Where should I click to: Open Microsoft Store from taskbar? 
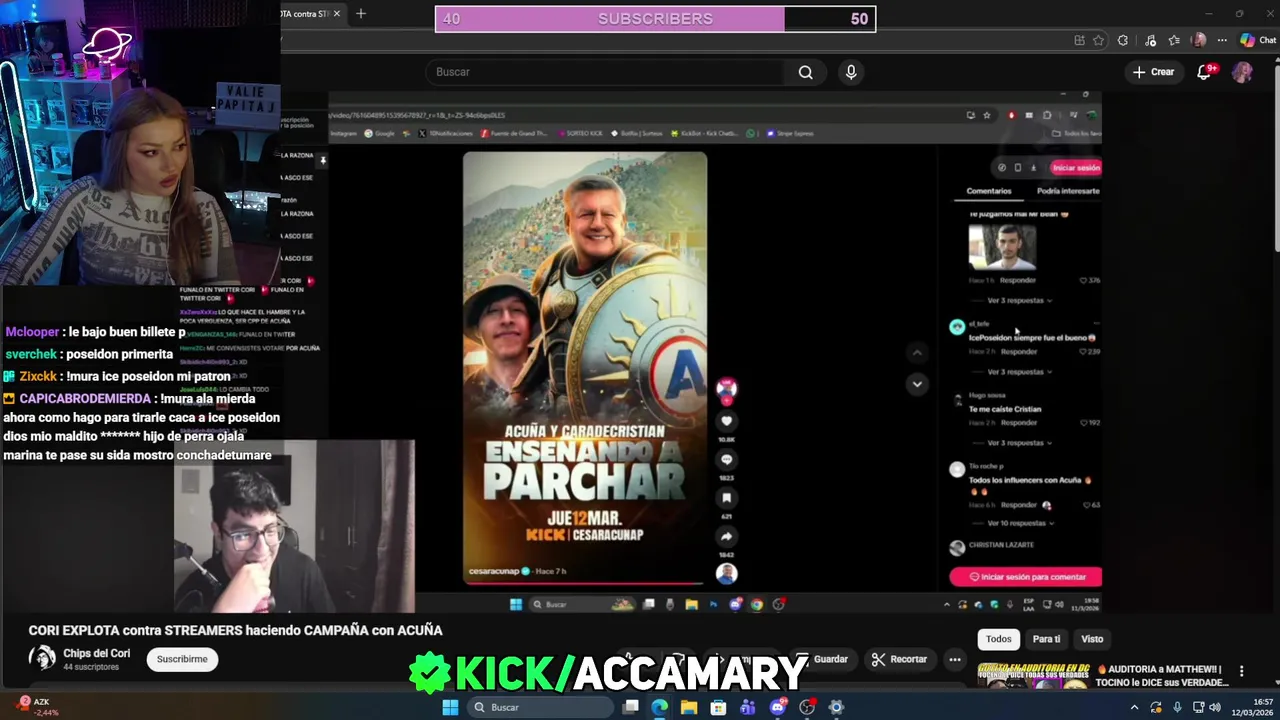[x=718, y=707]
